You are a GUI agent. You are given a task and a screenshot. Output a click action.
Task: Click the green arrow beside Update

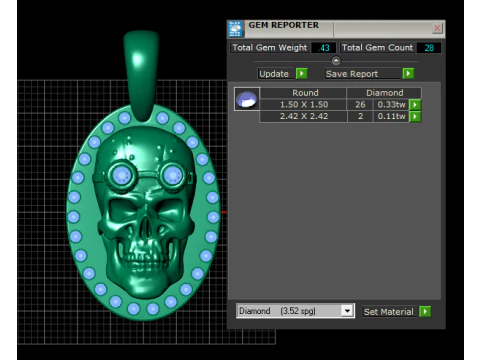coord(302,73)
